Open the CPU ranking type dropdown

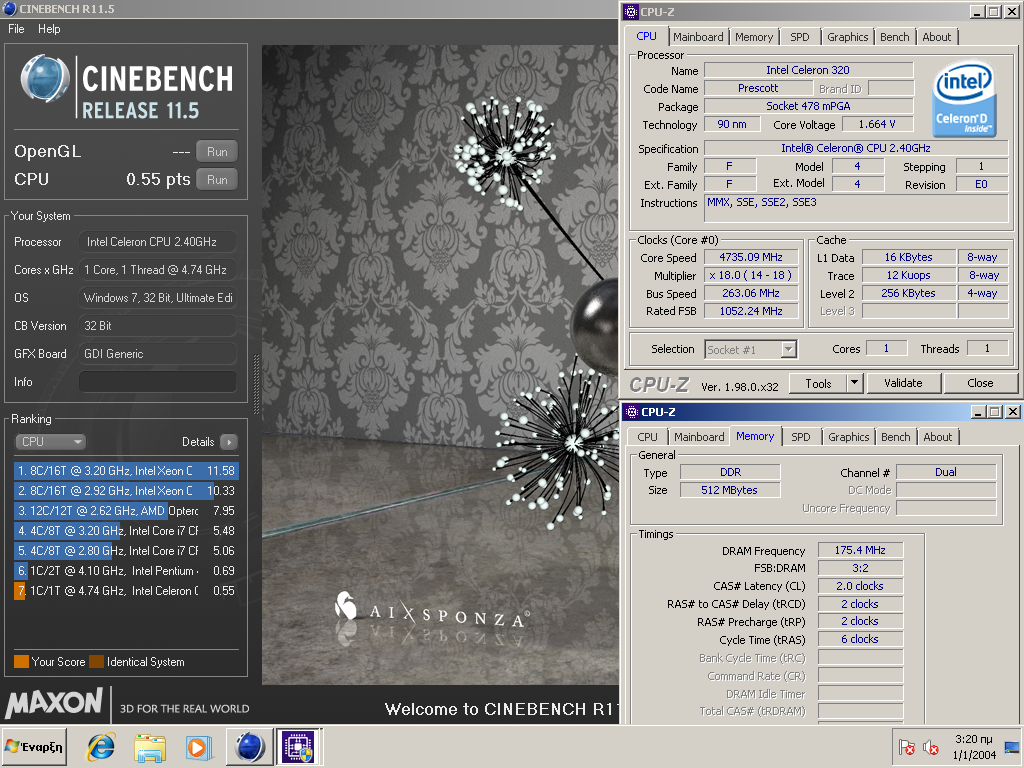tap(50, 442)
